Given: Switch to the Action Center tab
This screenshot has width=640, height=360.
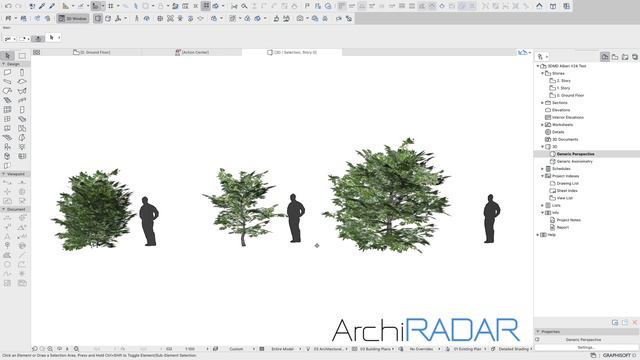Looking at the screenshot, I should click(x=192, y=52).
